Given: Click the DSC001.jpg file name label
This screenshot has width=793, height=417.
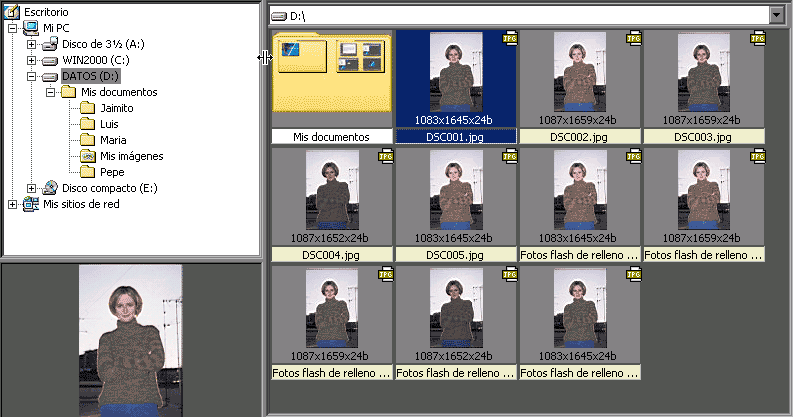Looking at the screenshot, I should (456, 136).
